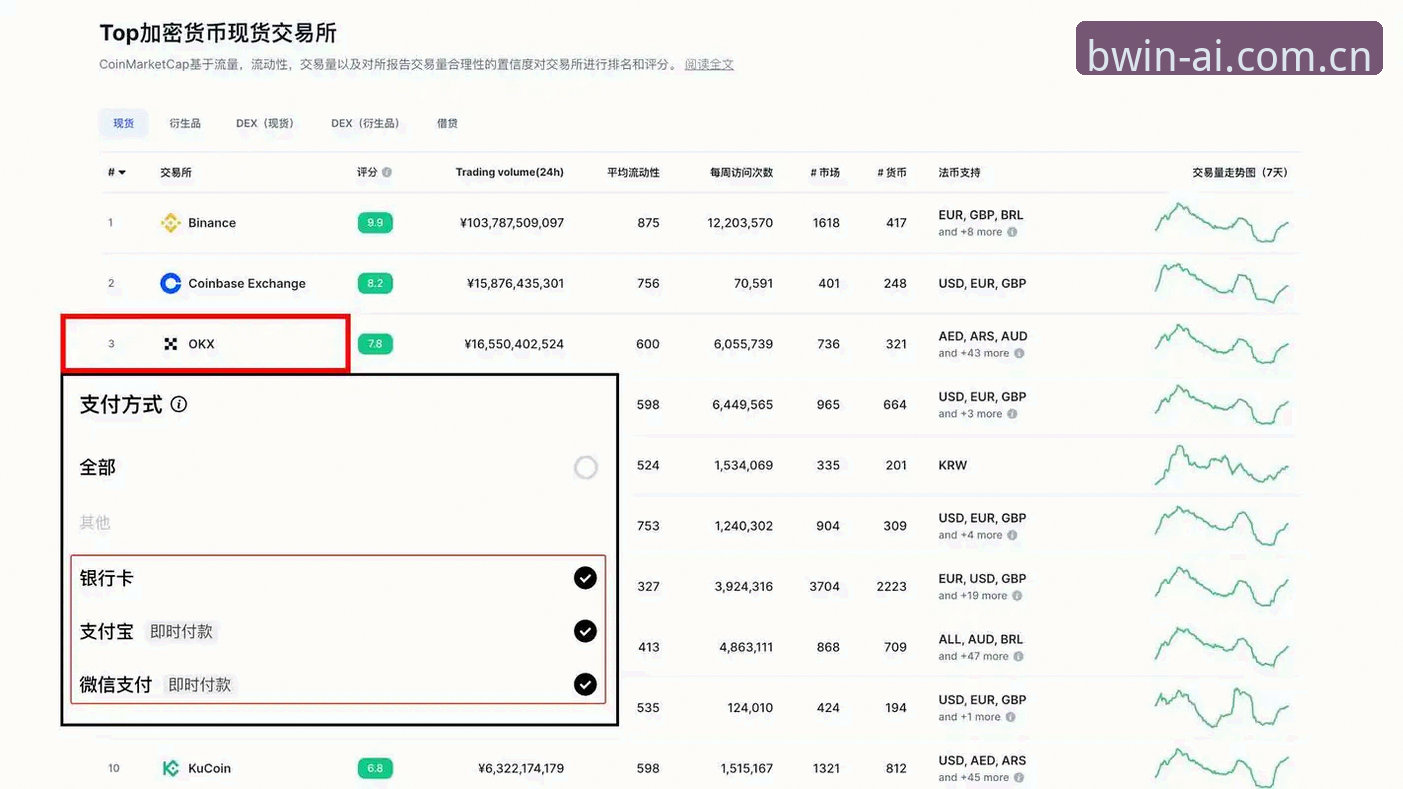The image size is (1403, 789).
Task: Select the 全部 radio option
Action: pos(586,467)
